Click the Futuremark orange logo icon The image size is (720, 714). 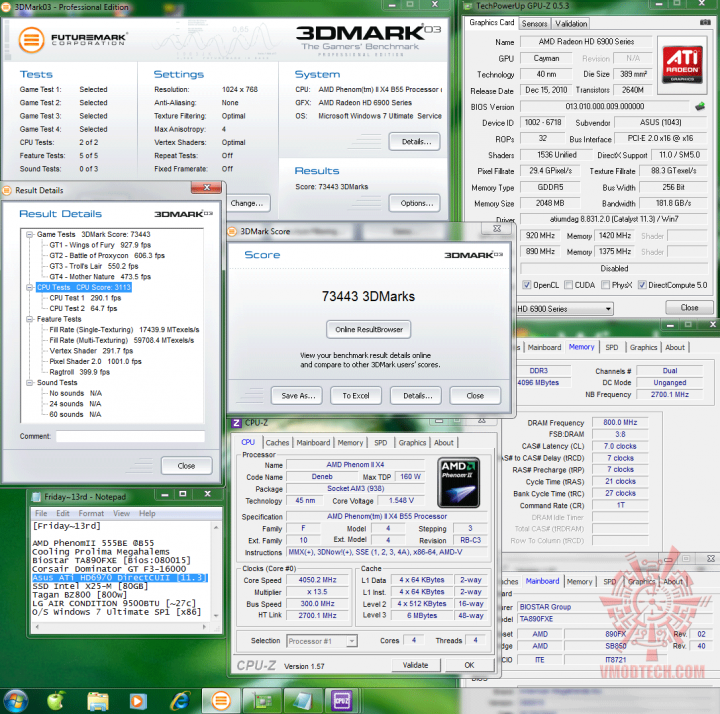click(31, 39)
